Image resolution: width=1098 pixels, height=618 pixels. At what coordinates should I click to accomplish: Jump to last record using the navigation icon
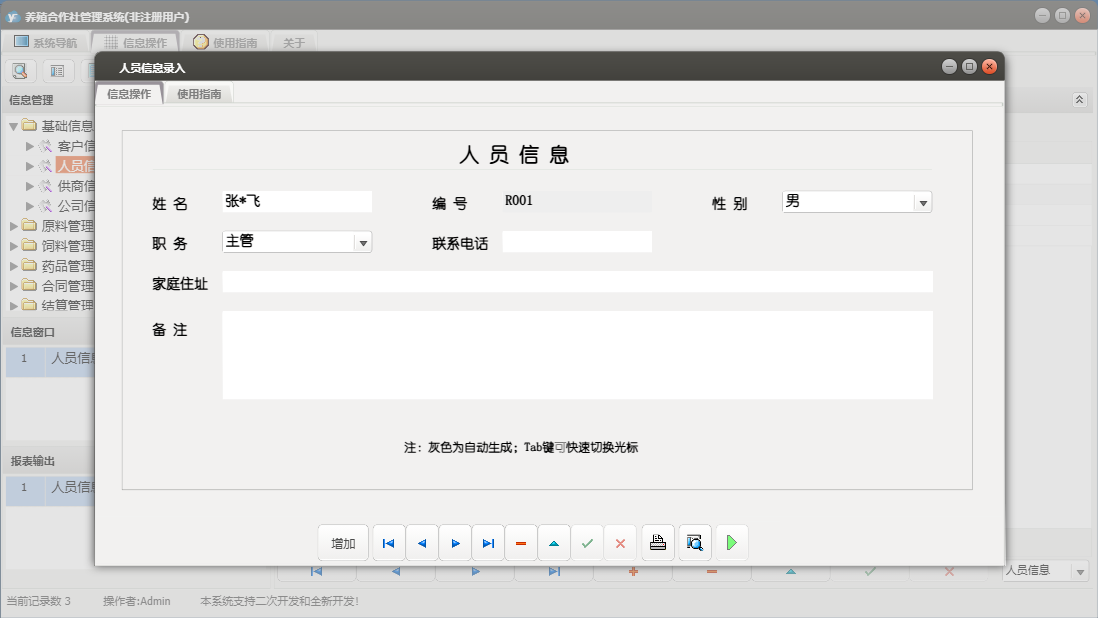(488, 542)
